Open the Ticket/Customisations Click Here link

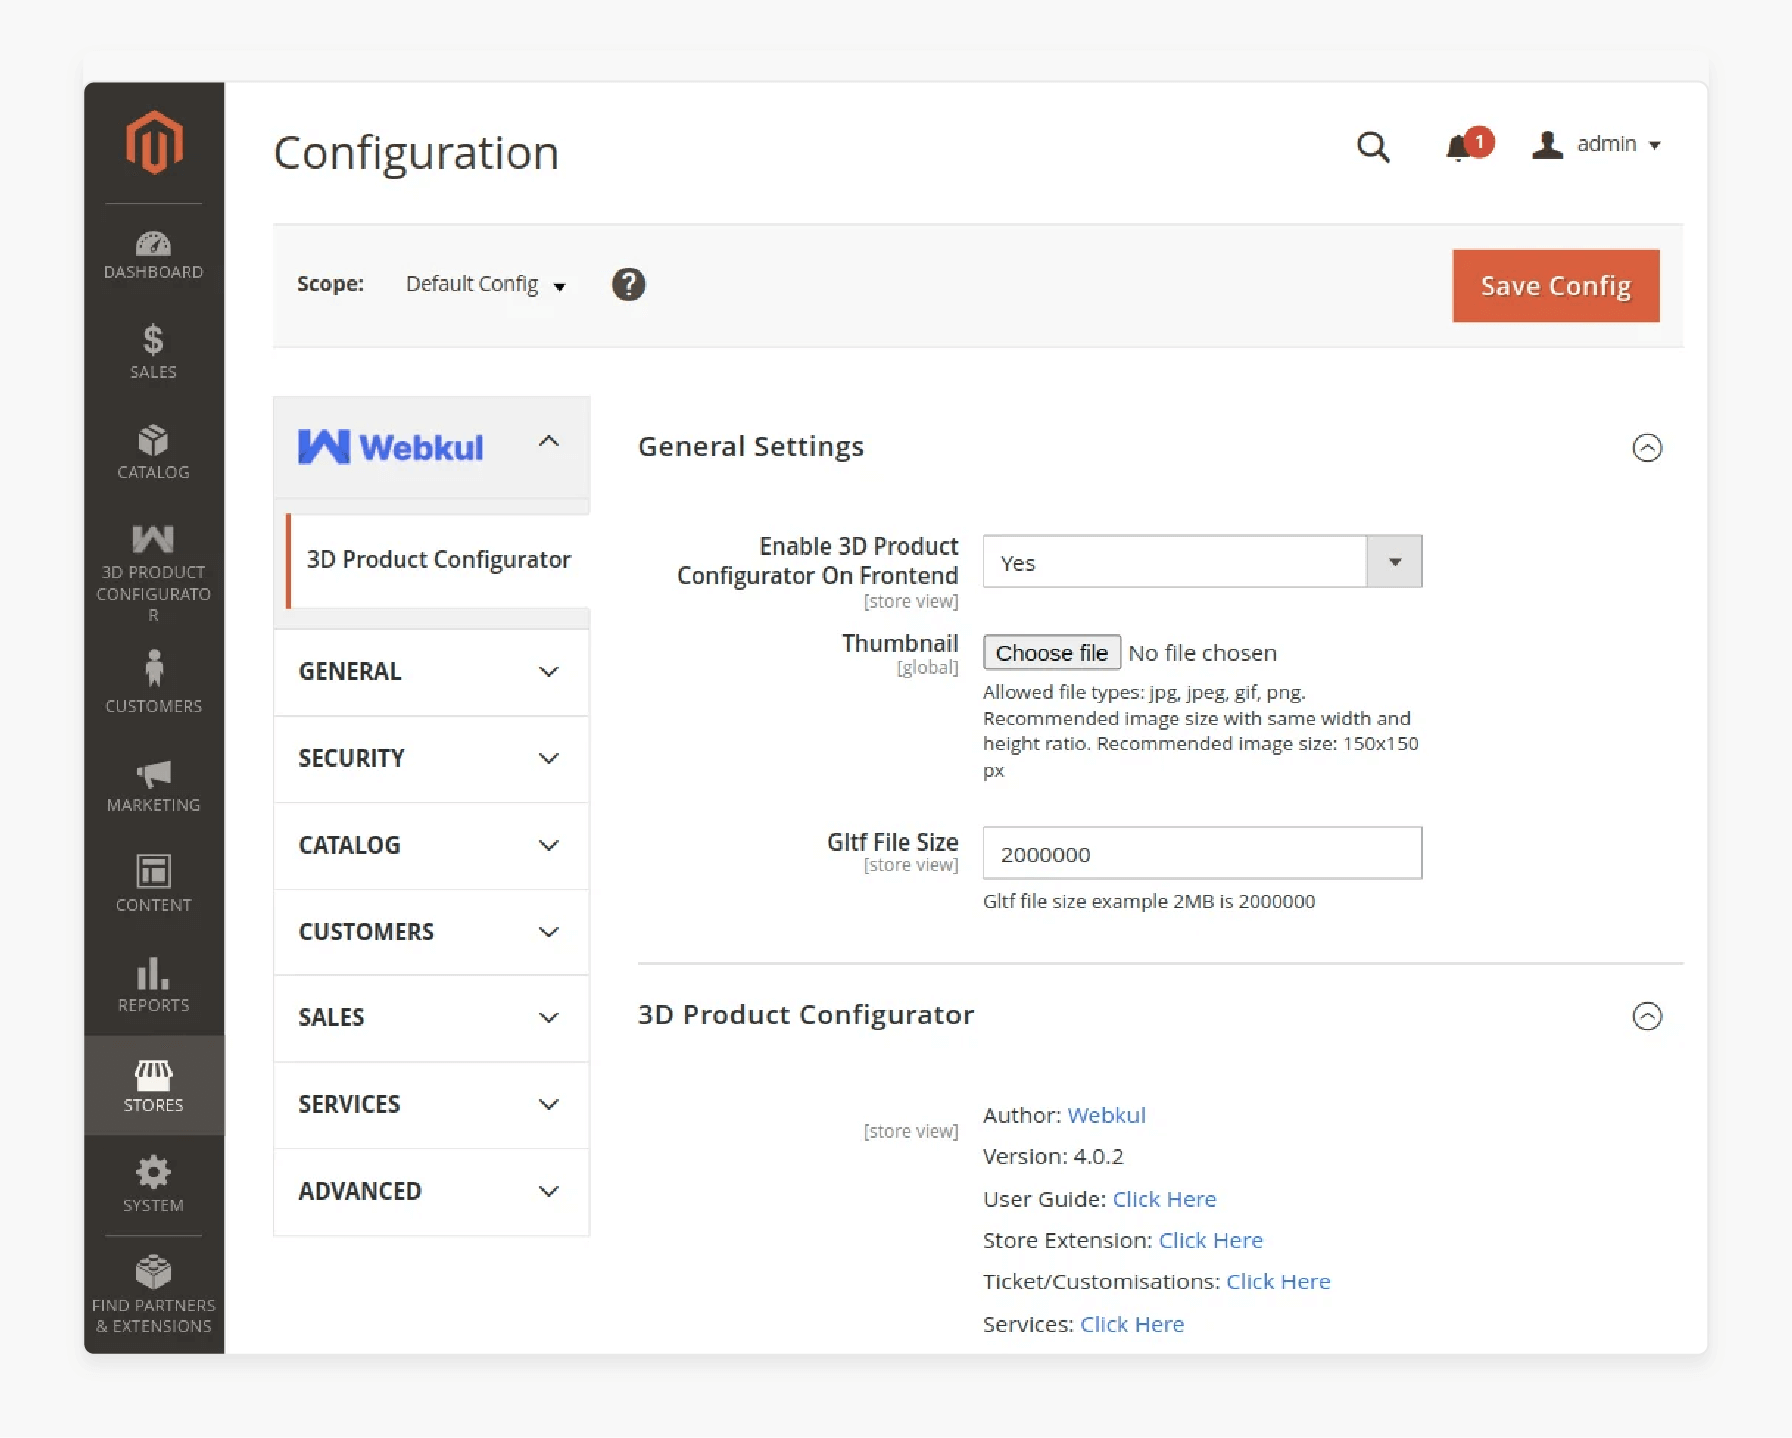point(1278,1282)
